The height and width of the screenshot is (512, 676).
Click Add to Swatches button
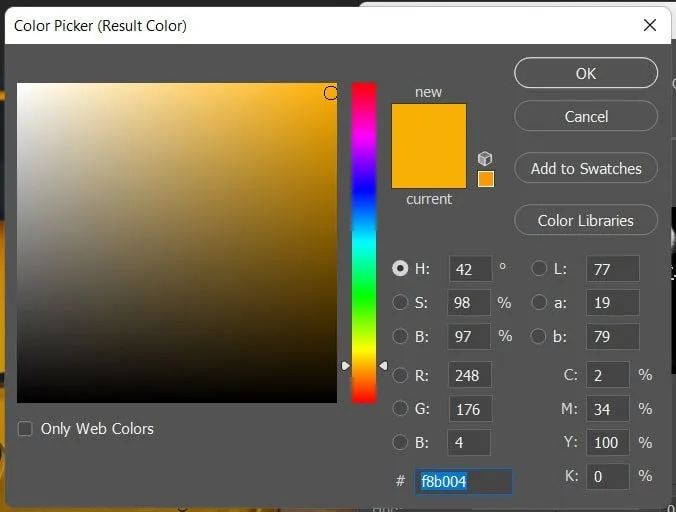pyautogui.click(x=586, y=168)
